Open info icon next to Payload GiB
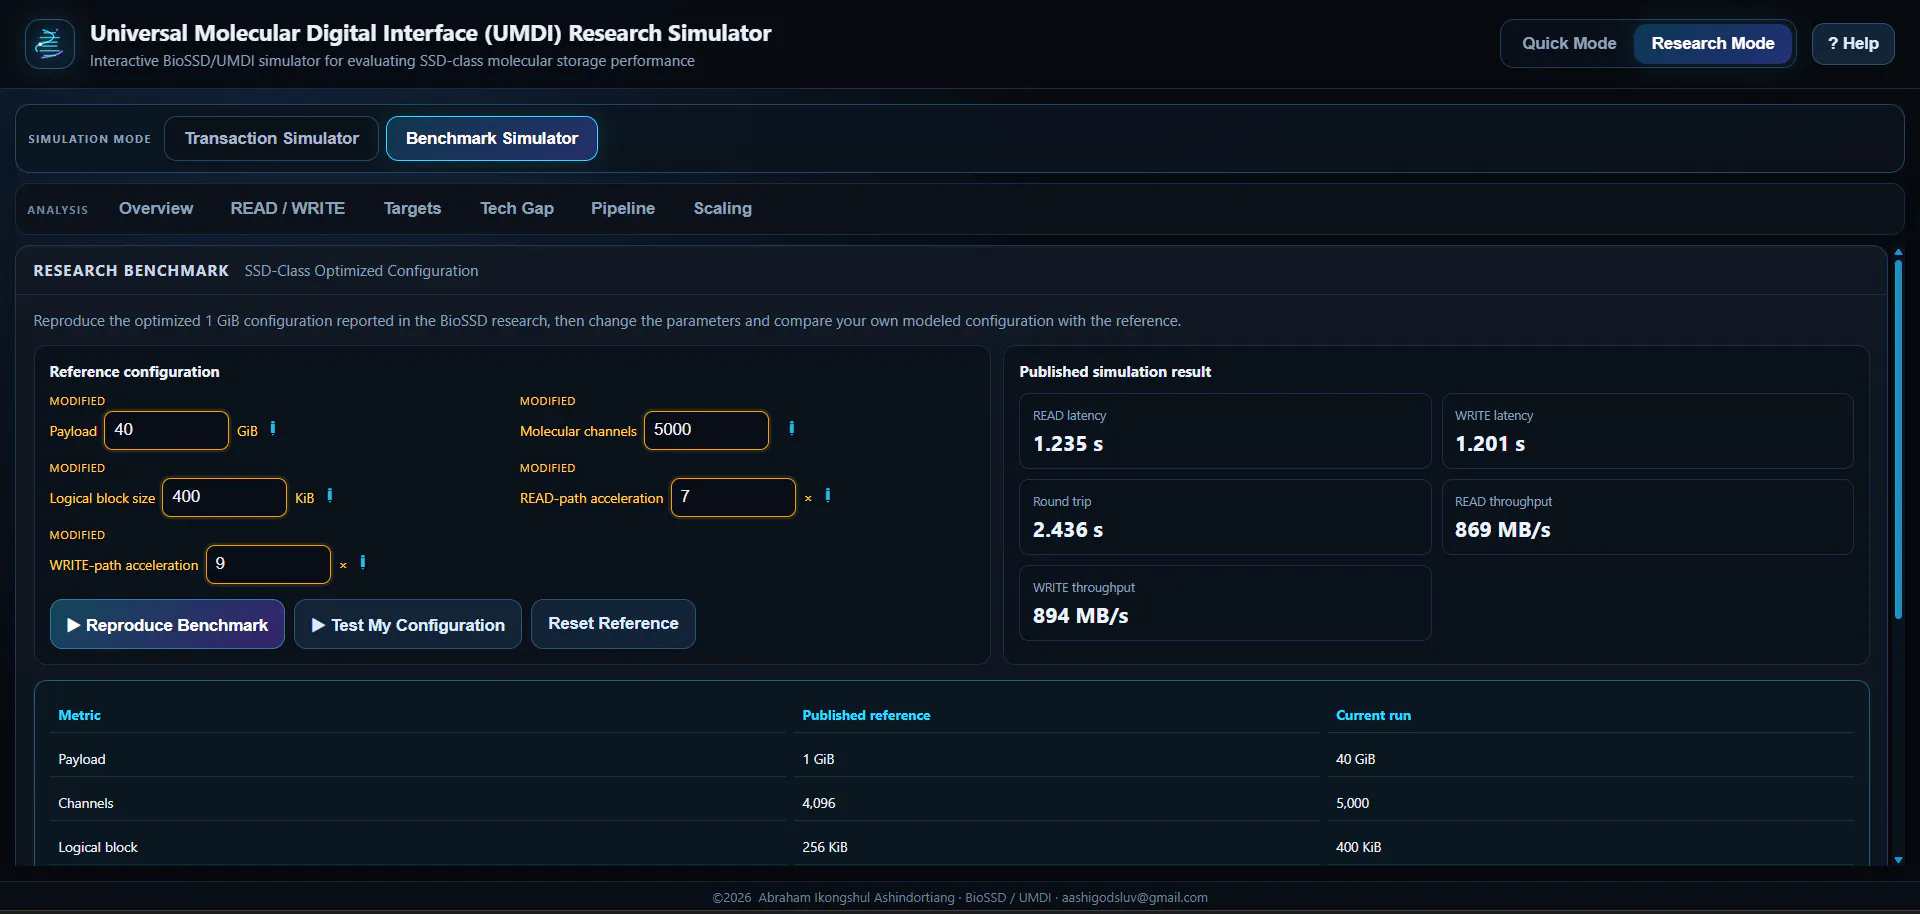The width and height of the screenshot is (1920, 914). (x=273, y=429)
